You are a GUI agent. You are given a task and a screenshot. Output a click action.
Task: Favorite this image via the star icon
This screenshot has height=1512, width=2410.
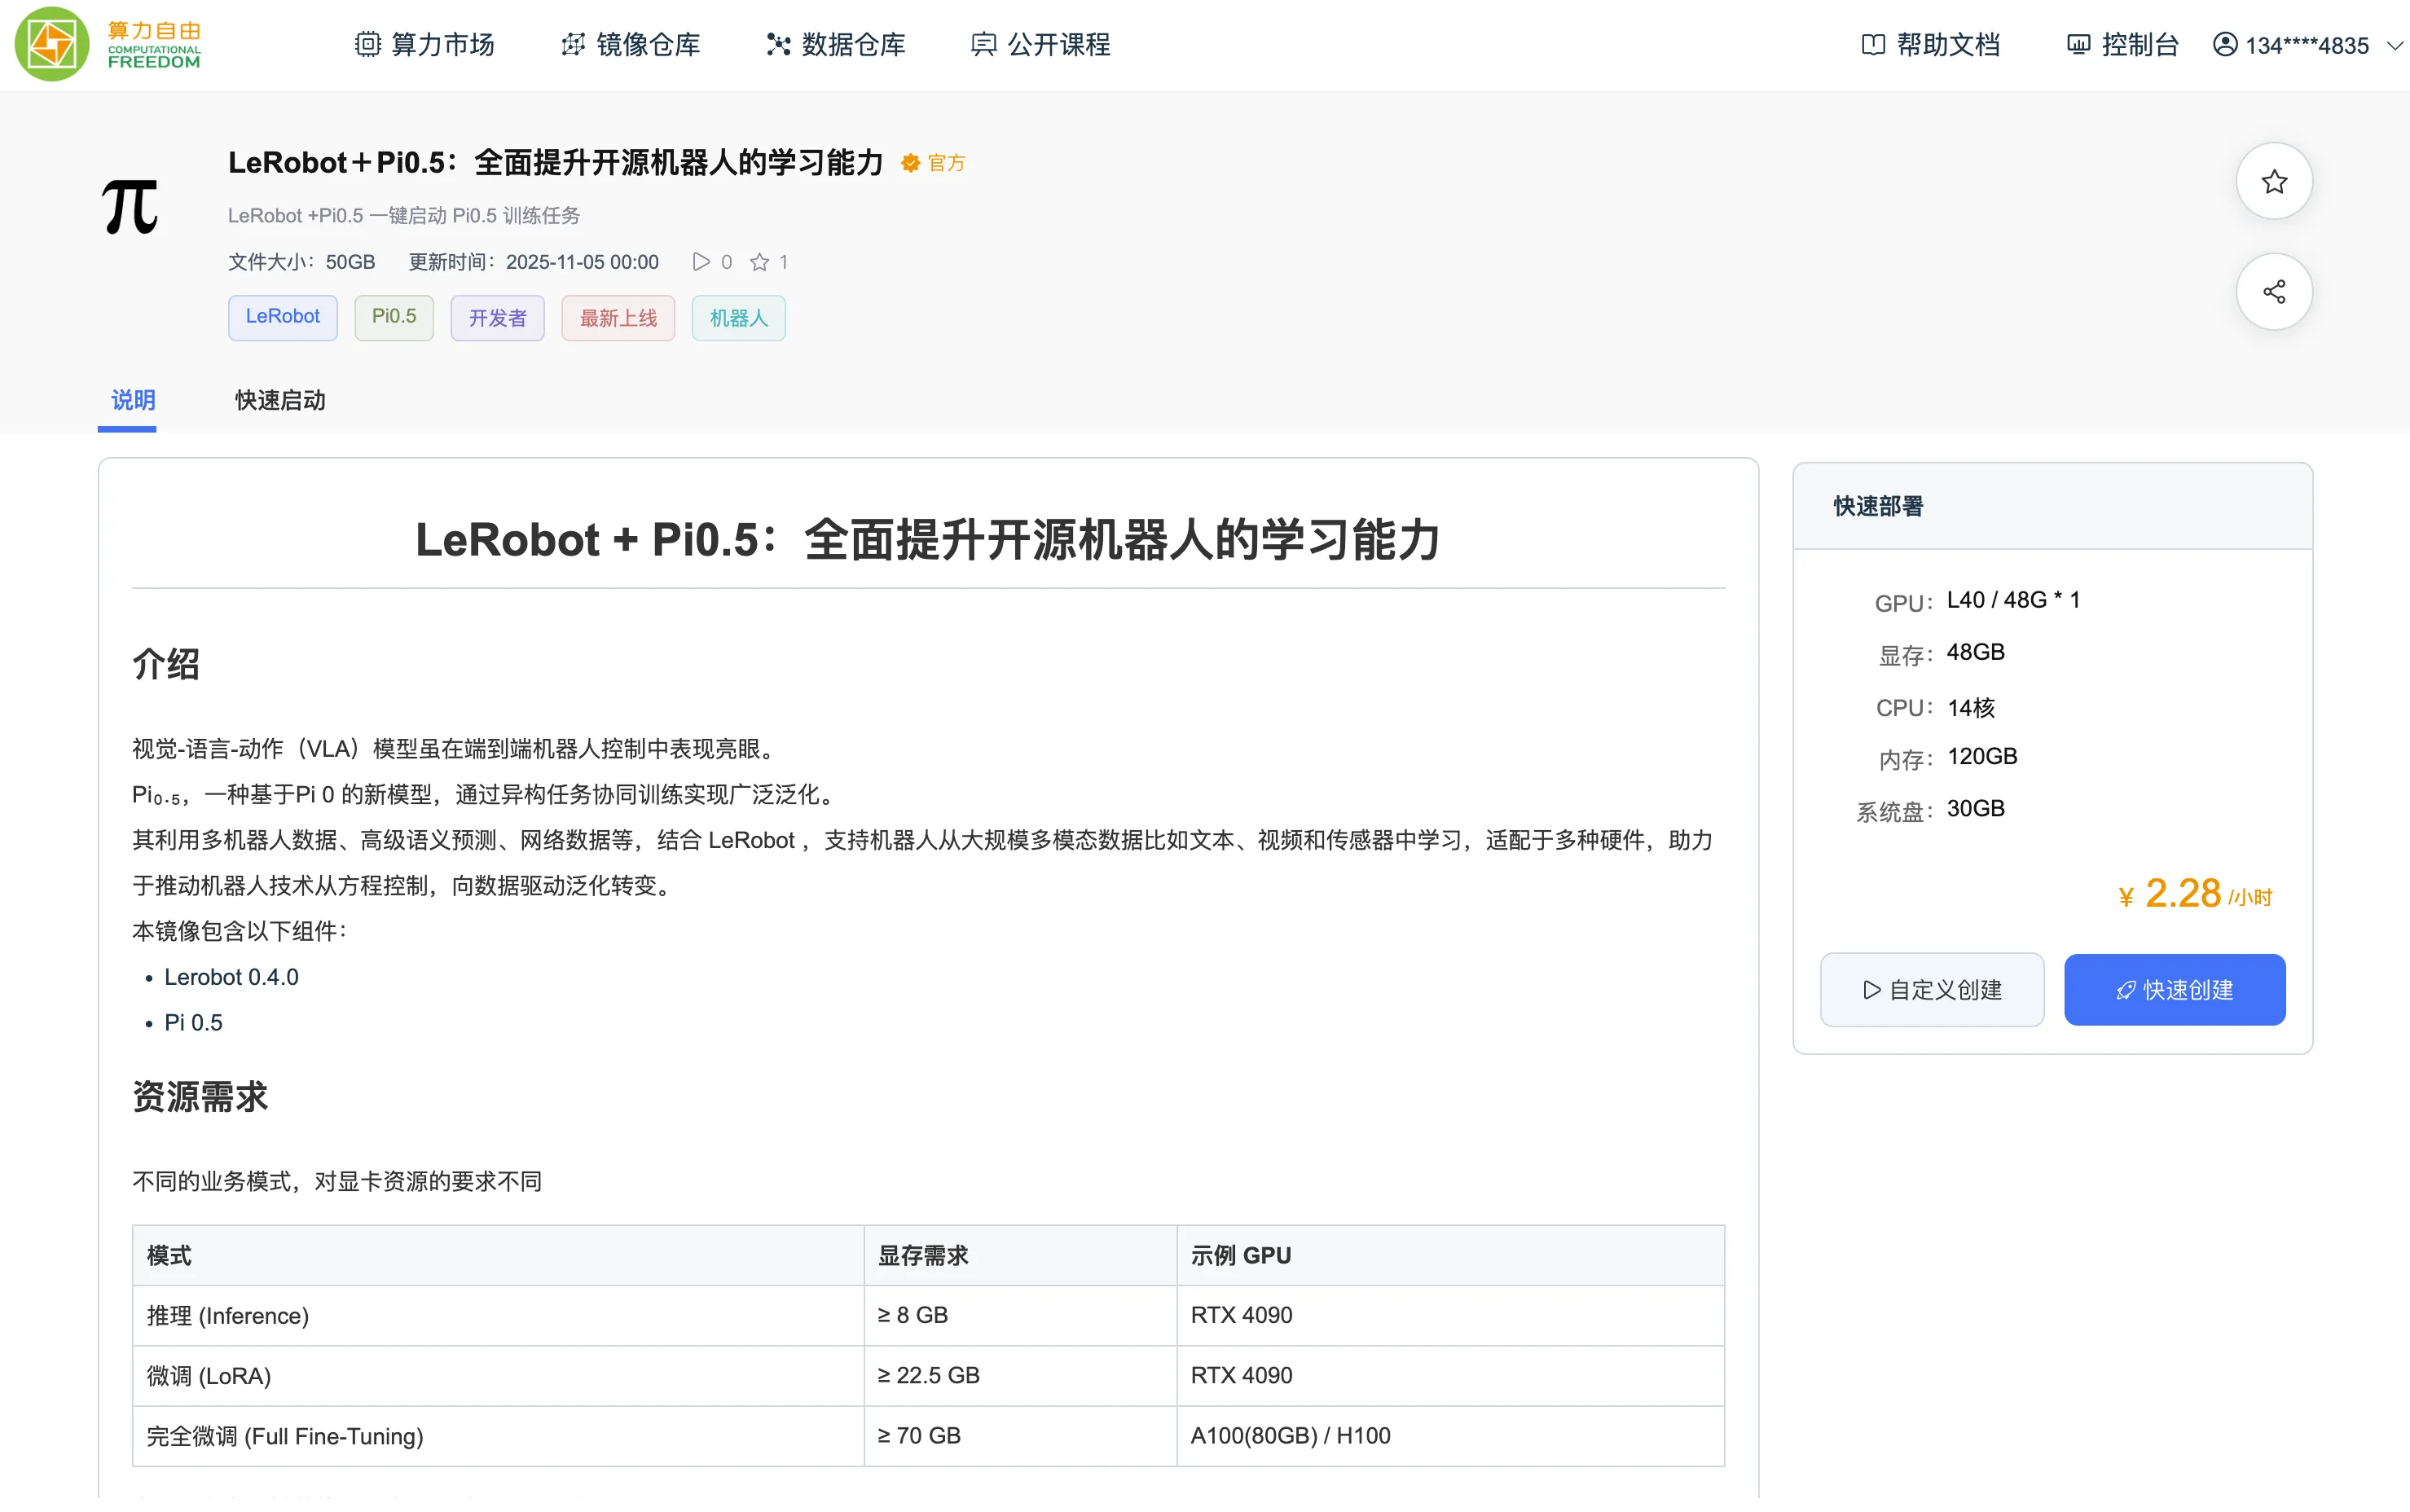tap(2273, 181)
